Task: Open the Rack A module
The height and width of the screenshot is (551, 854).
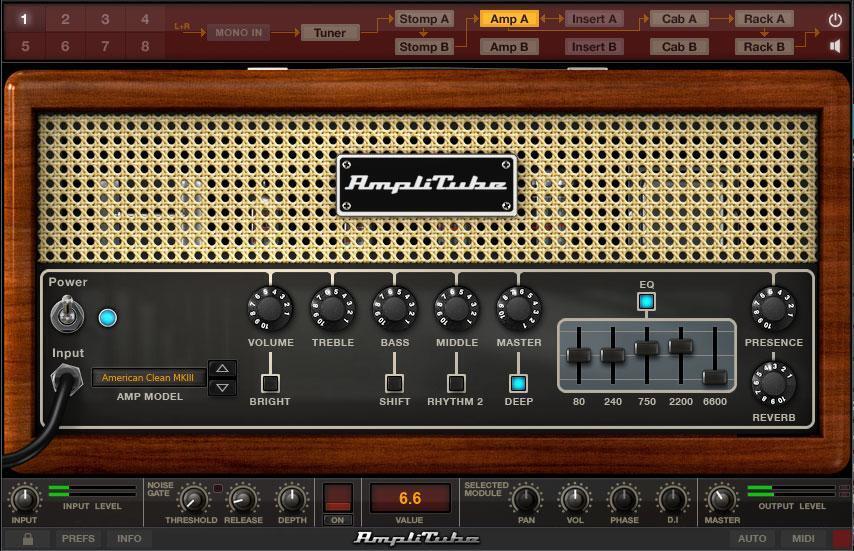Action: point(764,19)
